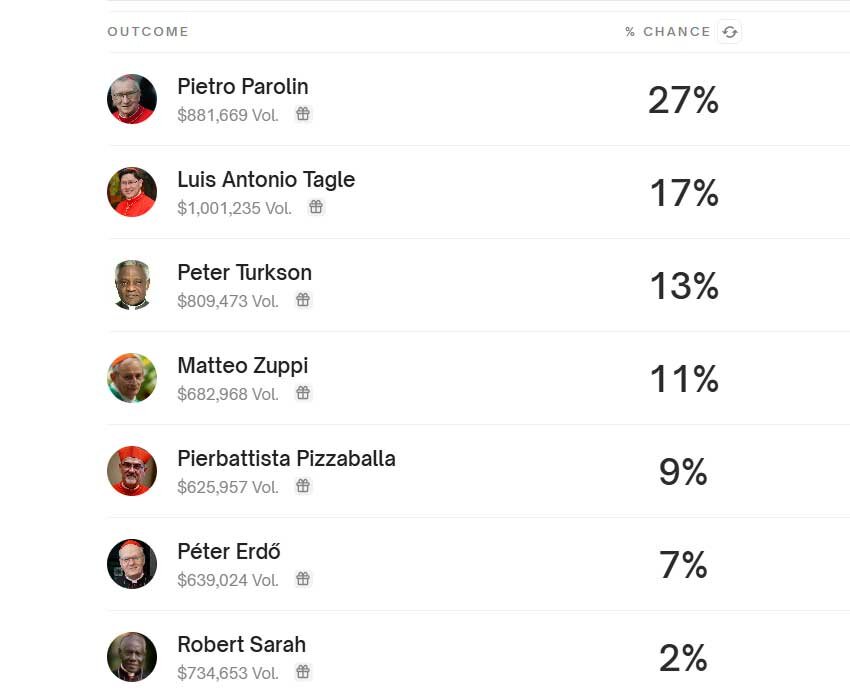This screenshot has height=695, width=850.
Task: Open Luis Antonio Tagle's avatar photo
Action: click(132, 192)
